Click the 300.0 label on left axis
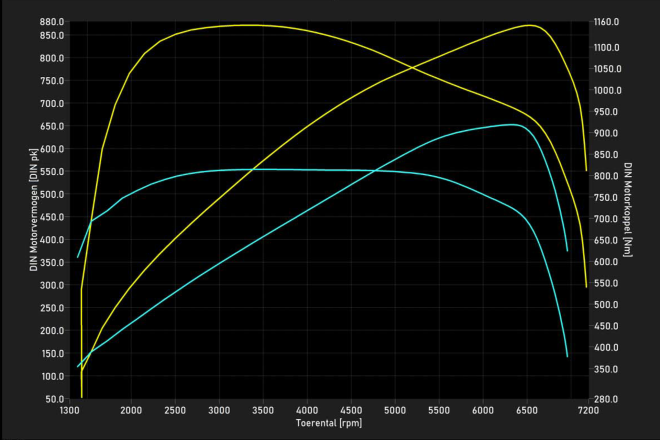This screenshot has height=440, width=660. (52, 285)
